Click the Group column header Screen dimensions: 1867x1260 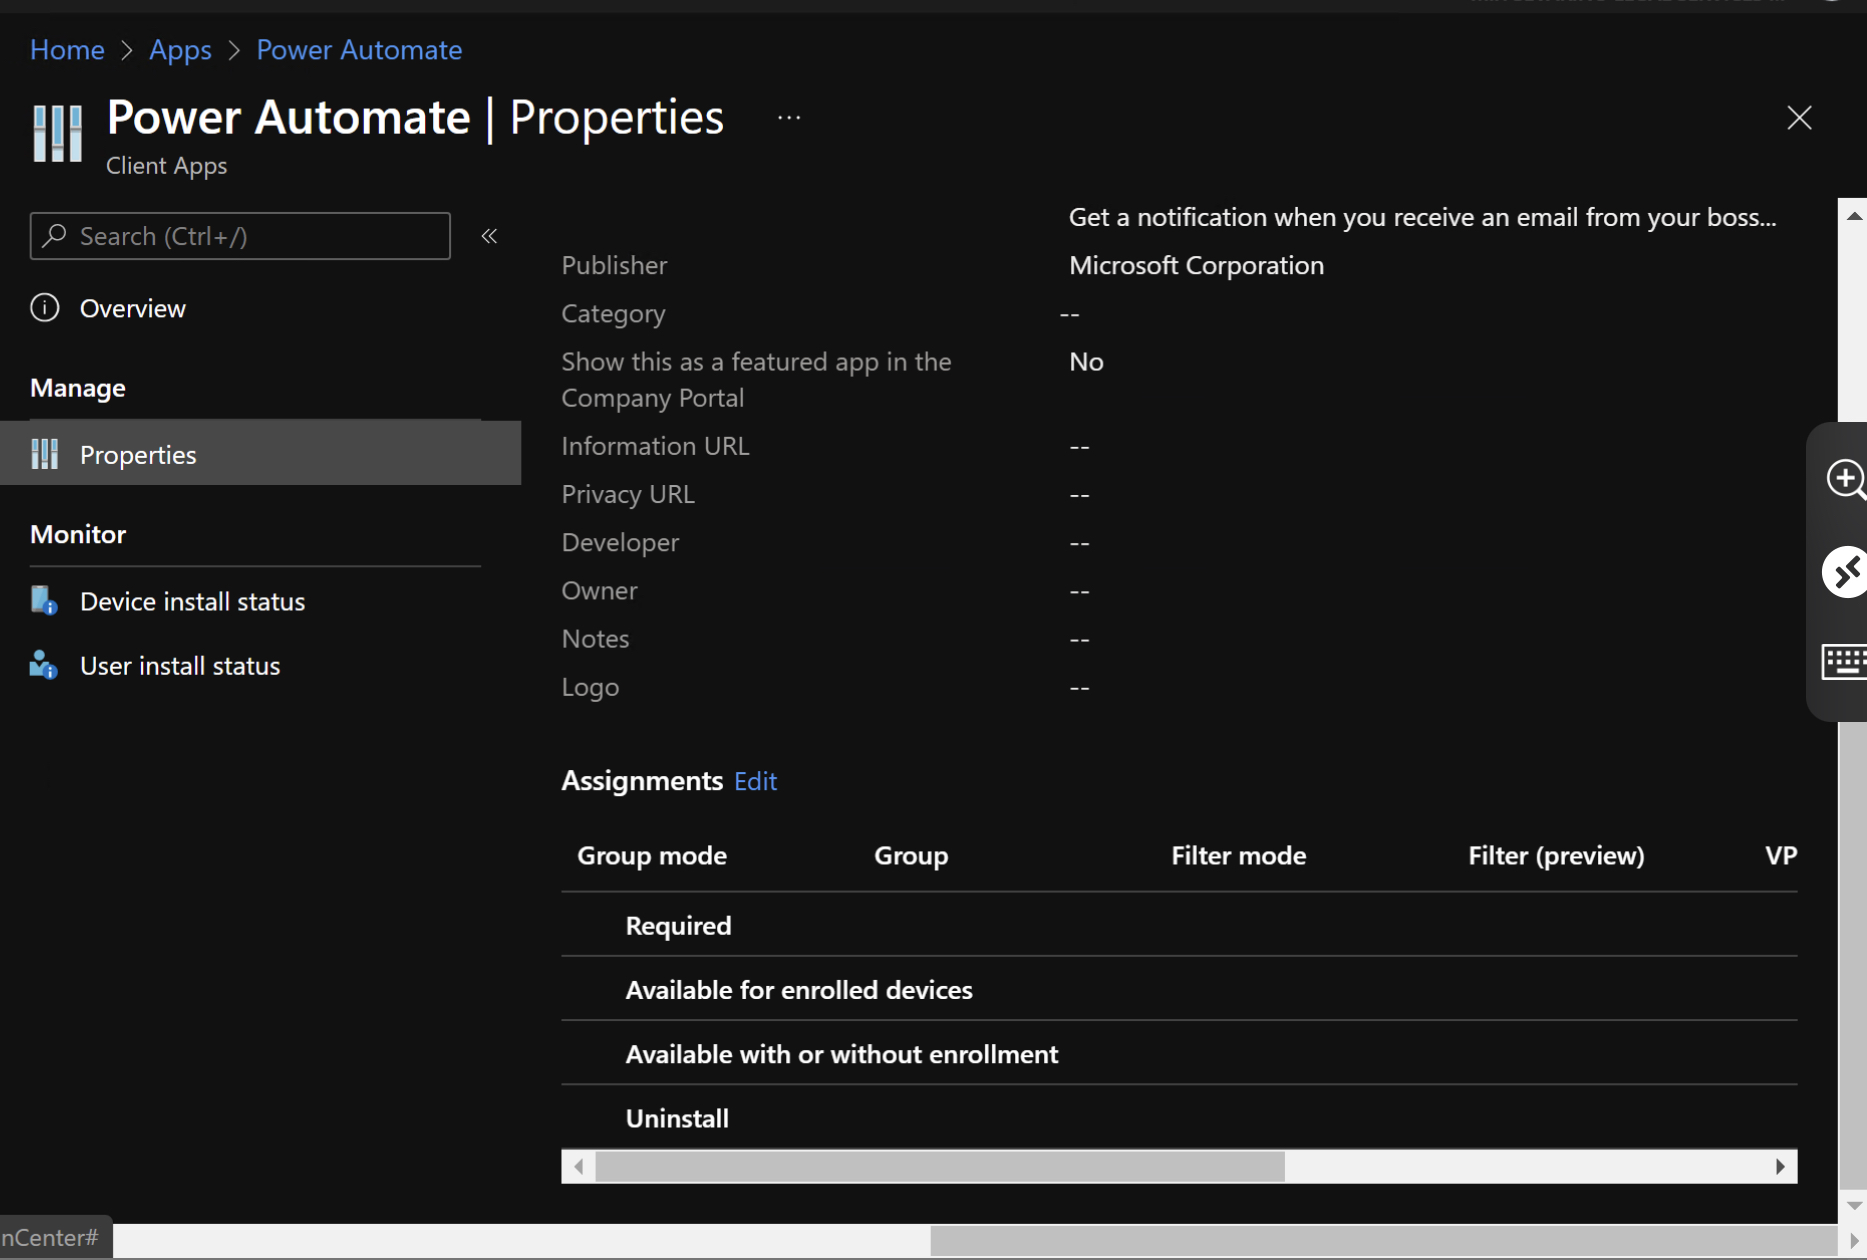[911, 856]
